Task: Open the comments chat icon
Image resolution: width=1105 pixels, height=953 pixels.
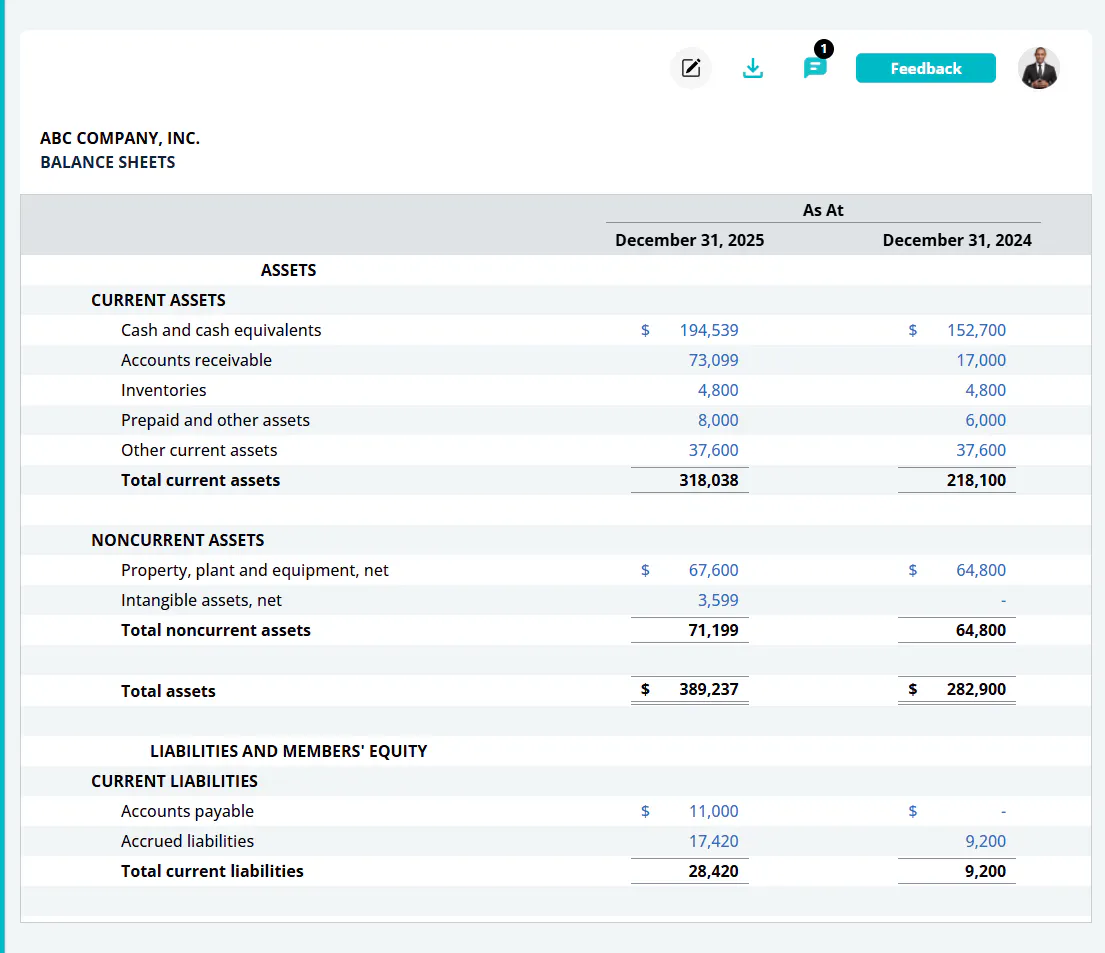Action: click(x=814, y=69)
